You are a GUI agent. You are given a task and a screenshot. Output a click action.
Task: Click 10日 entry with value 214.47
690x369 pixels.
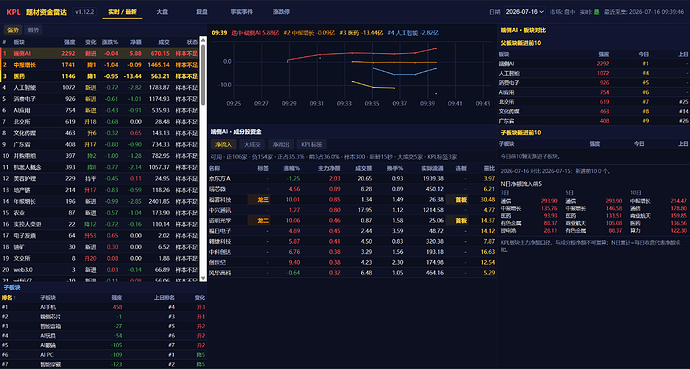[658, 201]
